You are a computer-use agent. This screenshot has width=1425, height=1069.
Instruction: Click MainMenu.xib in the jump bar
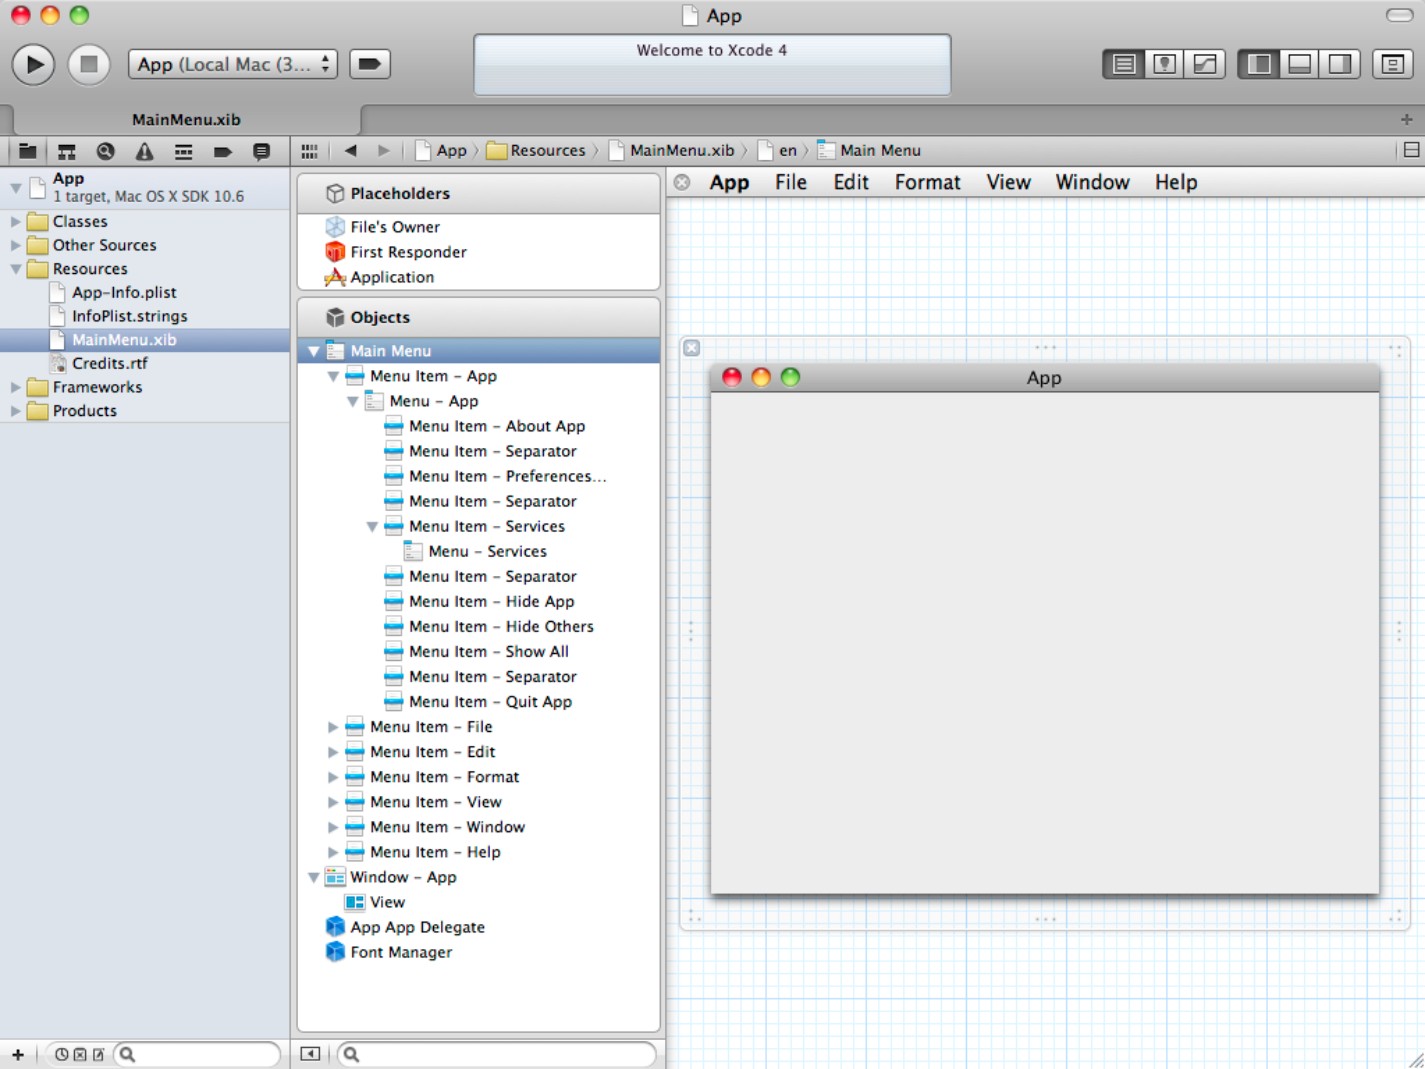click(671, 151)
